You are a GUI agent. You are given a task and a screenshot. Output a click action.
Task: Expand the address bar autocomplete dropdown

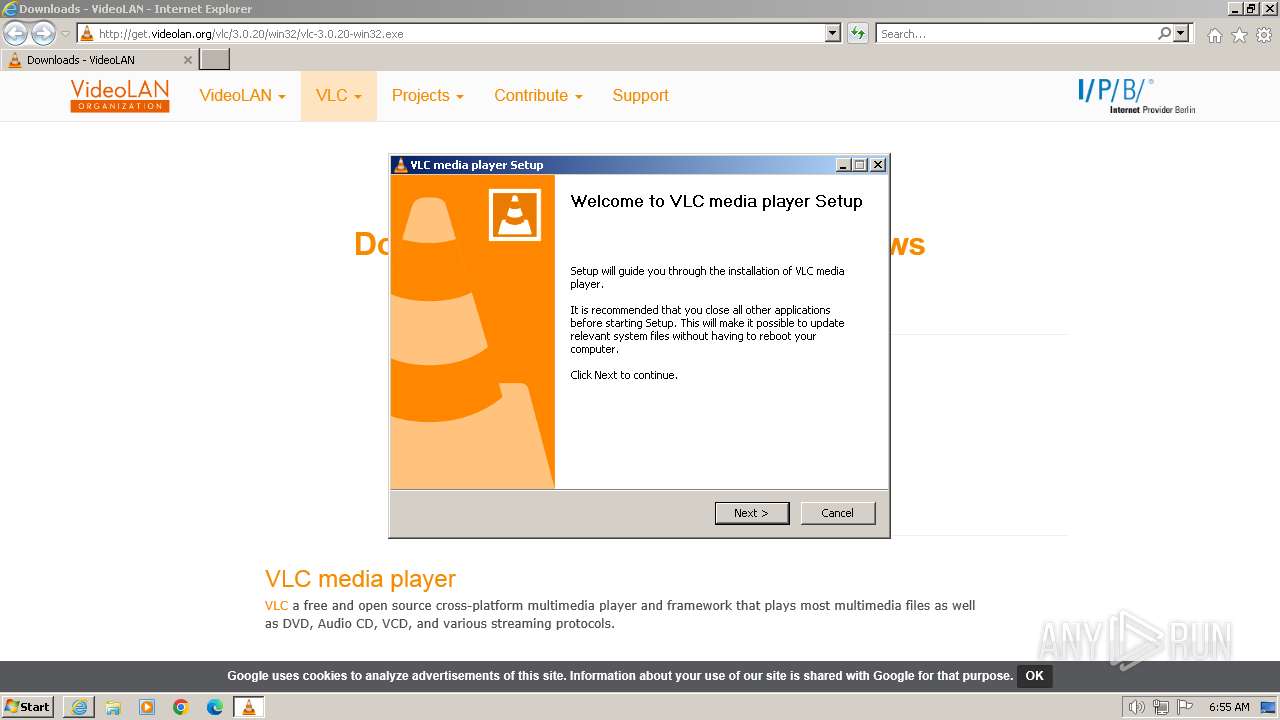click(833, 33)
